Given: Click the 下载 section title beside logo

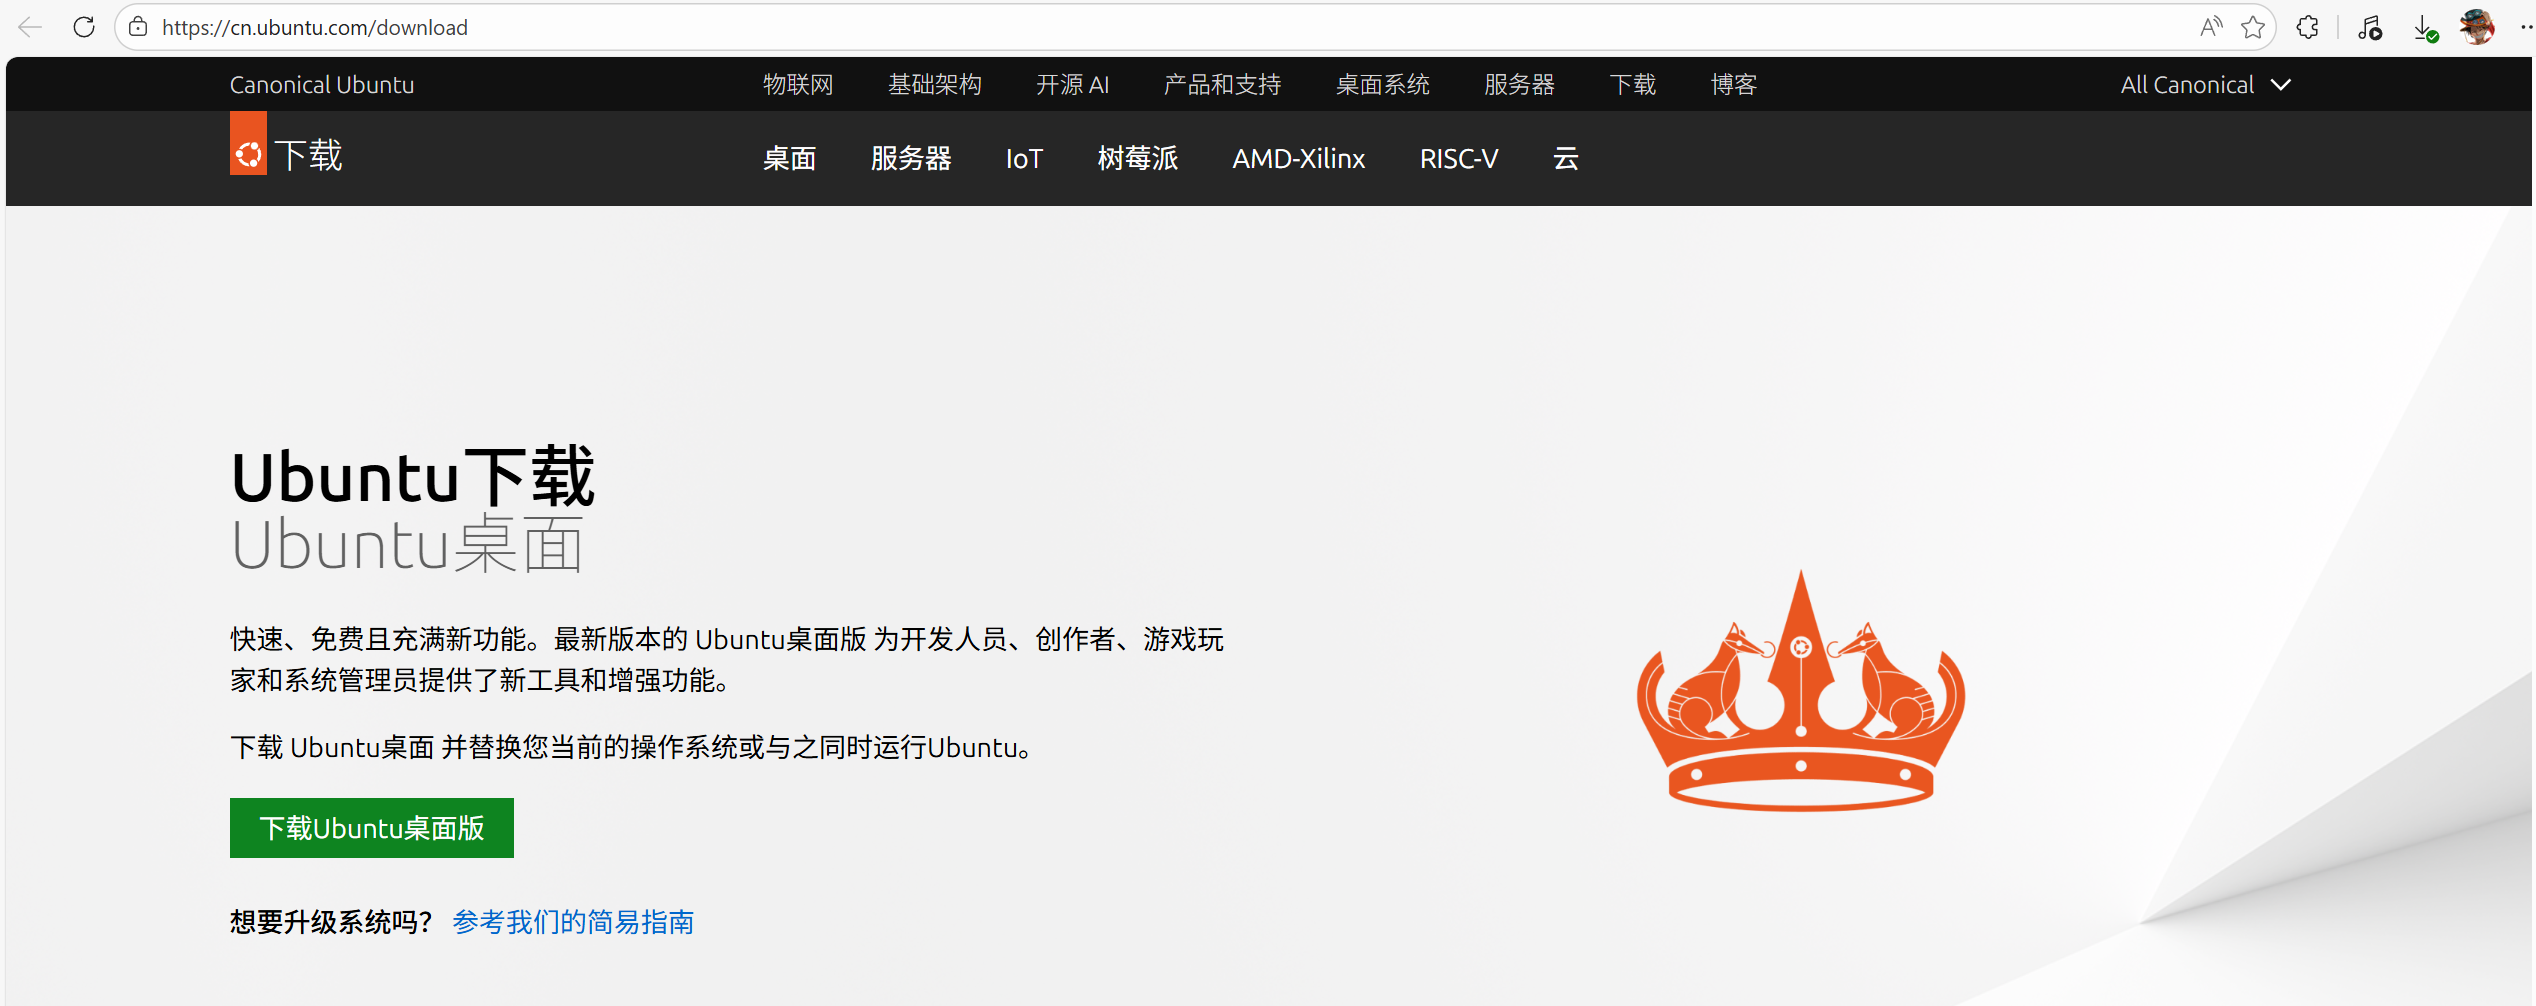Looking at the screenshot, I should (309, 155).
